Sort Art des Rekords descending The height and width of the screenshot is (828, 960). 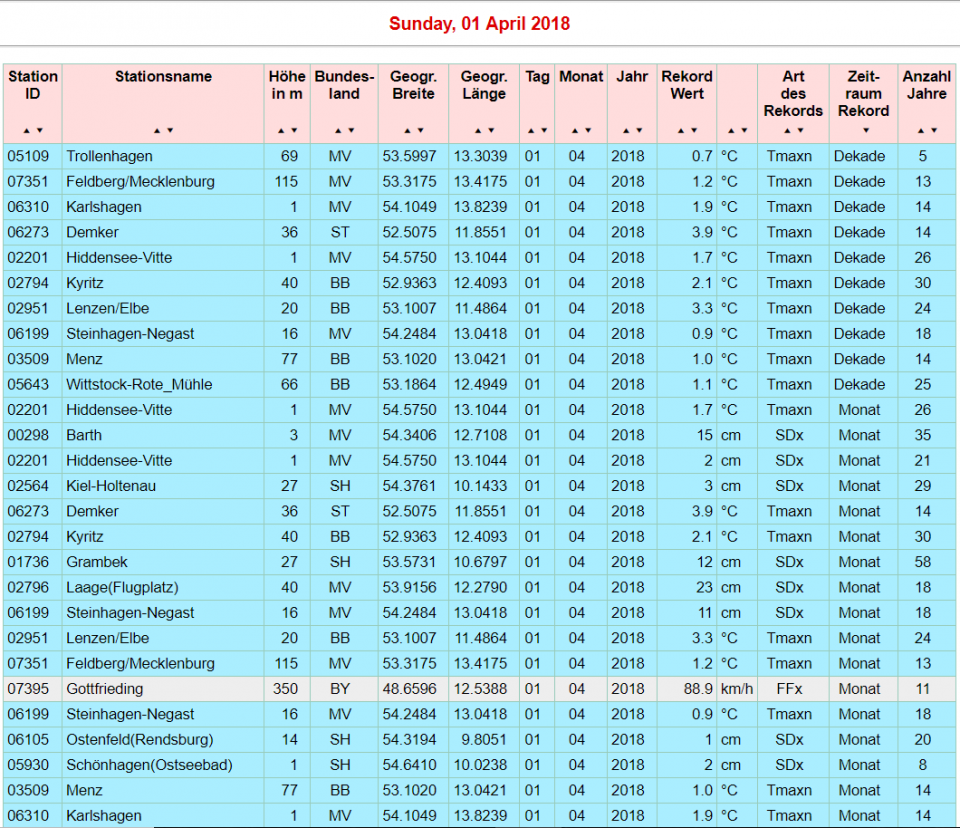point(799,130)
